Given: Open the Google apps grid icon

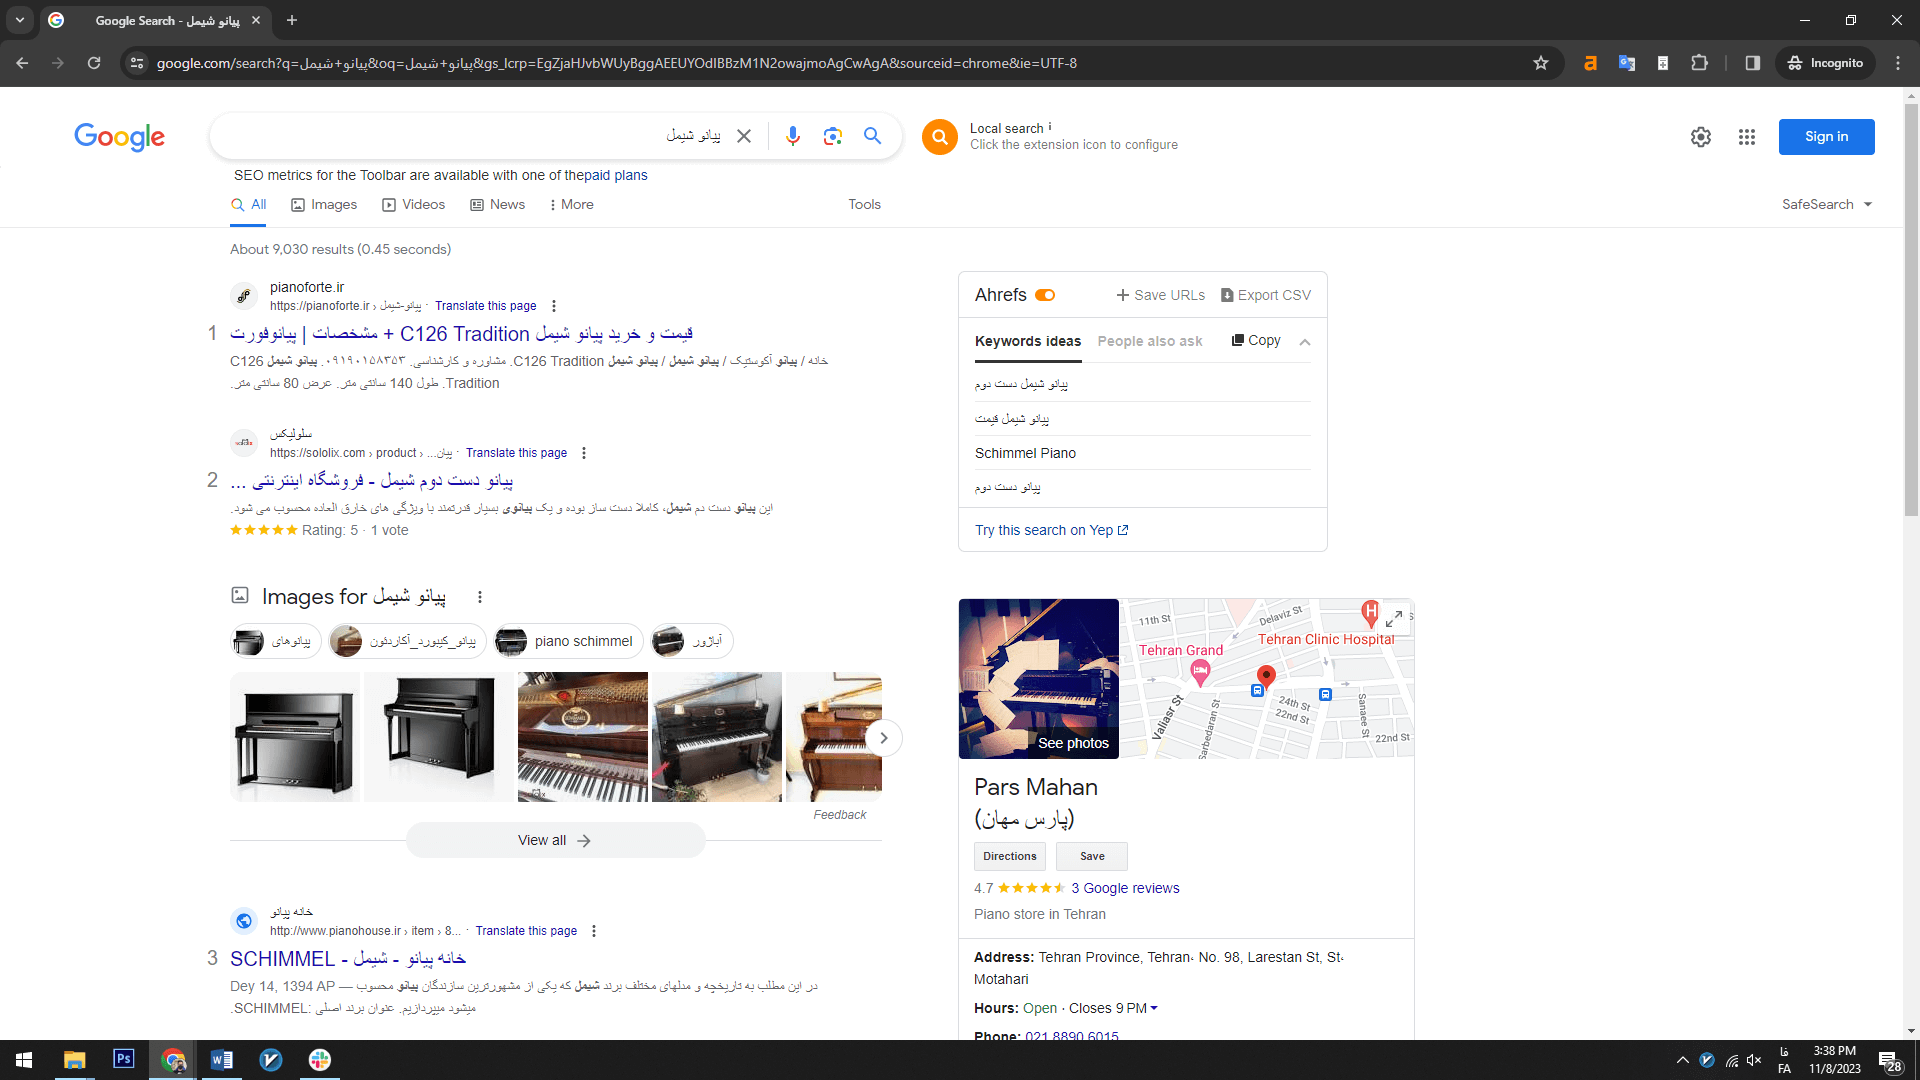Looking at the screenshot, I should 1747,137.
